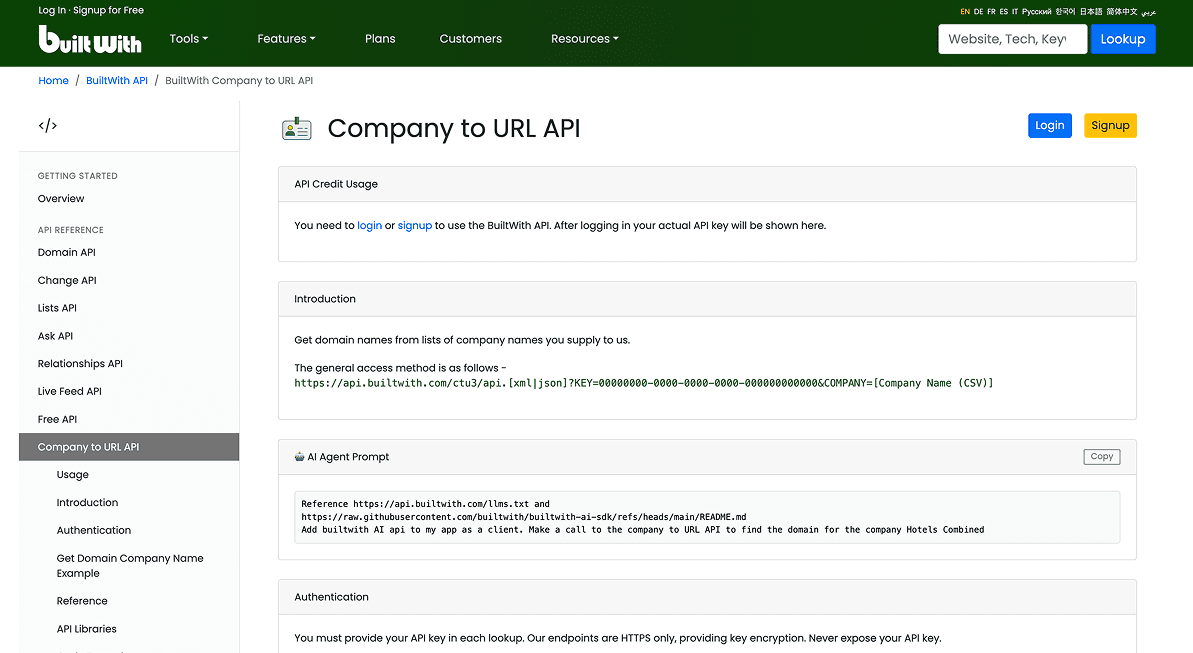Switch language to Chinese 简体中文
Viewport: 1193px width, 653px height.
coord(1121,11)
